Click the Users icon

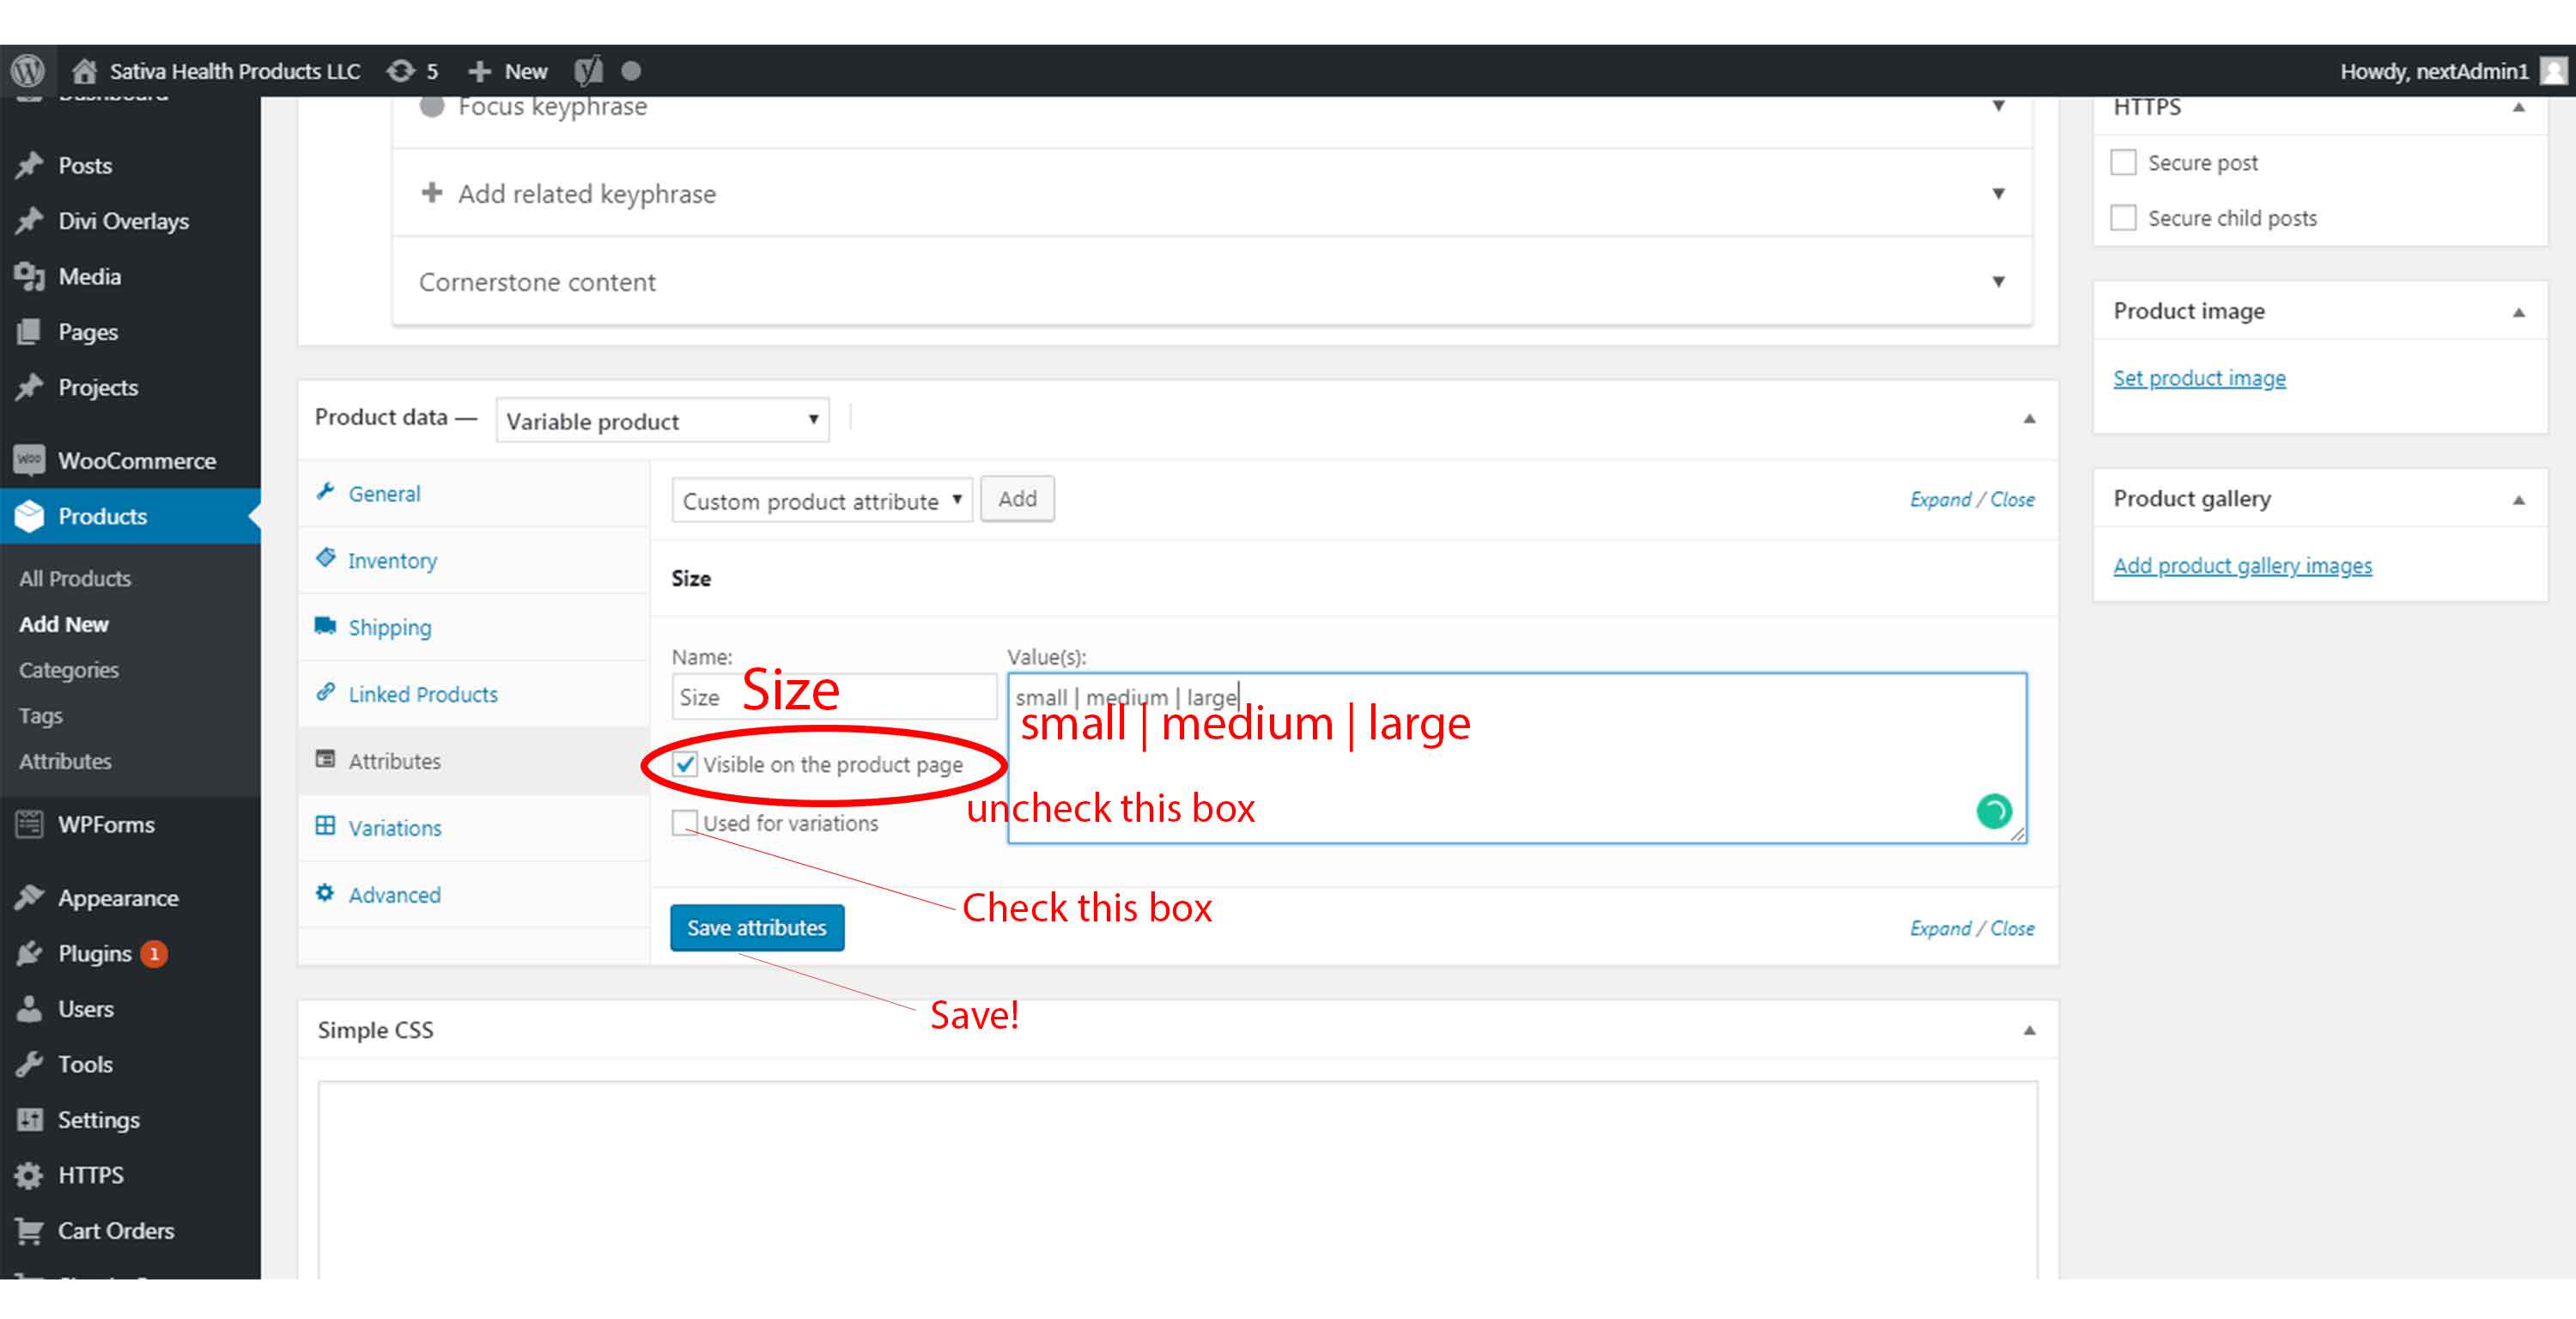pyautogui.click(x=29, y=1008)
